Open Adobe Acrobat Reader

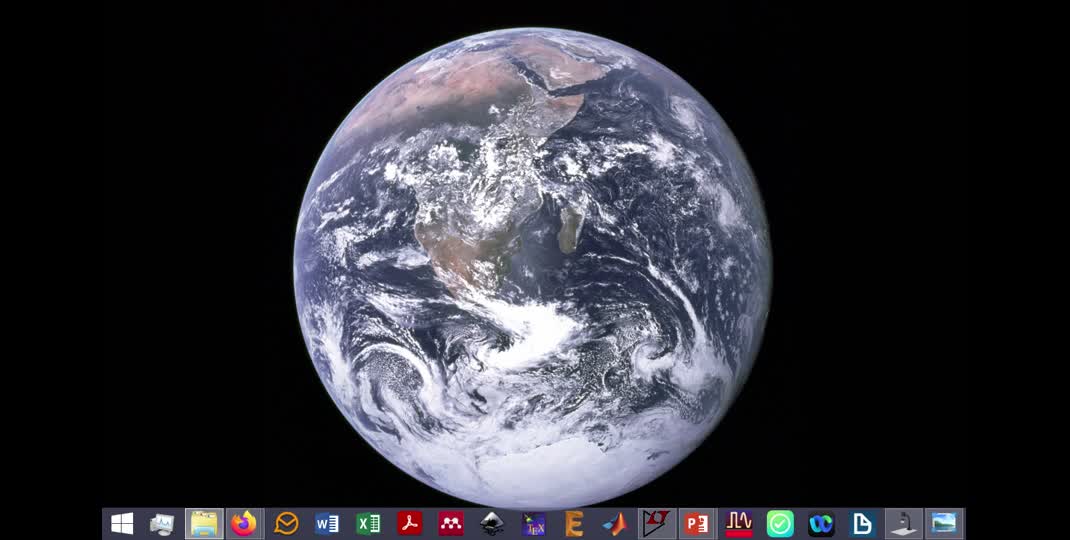pos(409,524)
